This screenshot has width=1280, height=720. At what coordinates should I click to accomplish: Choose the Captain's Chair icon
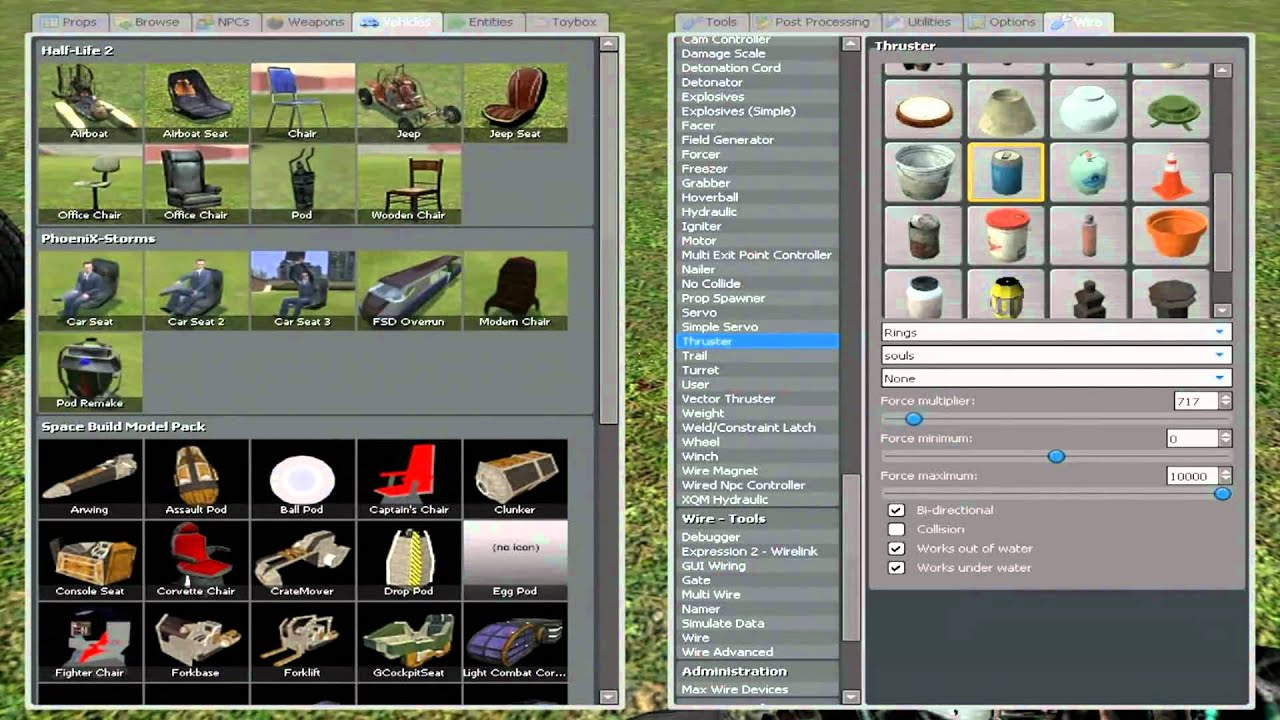[408, 478]
